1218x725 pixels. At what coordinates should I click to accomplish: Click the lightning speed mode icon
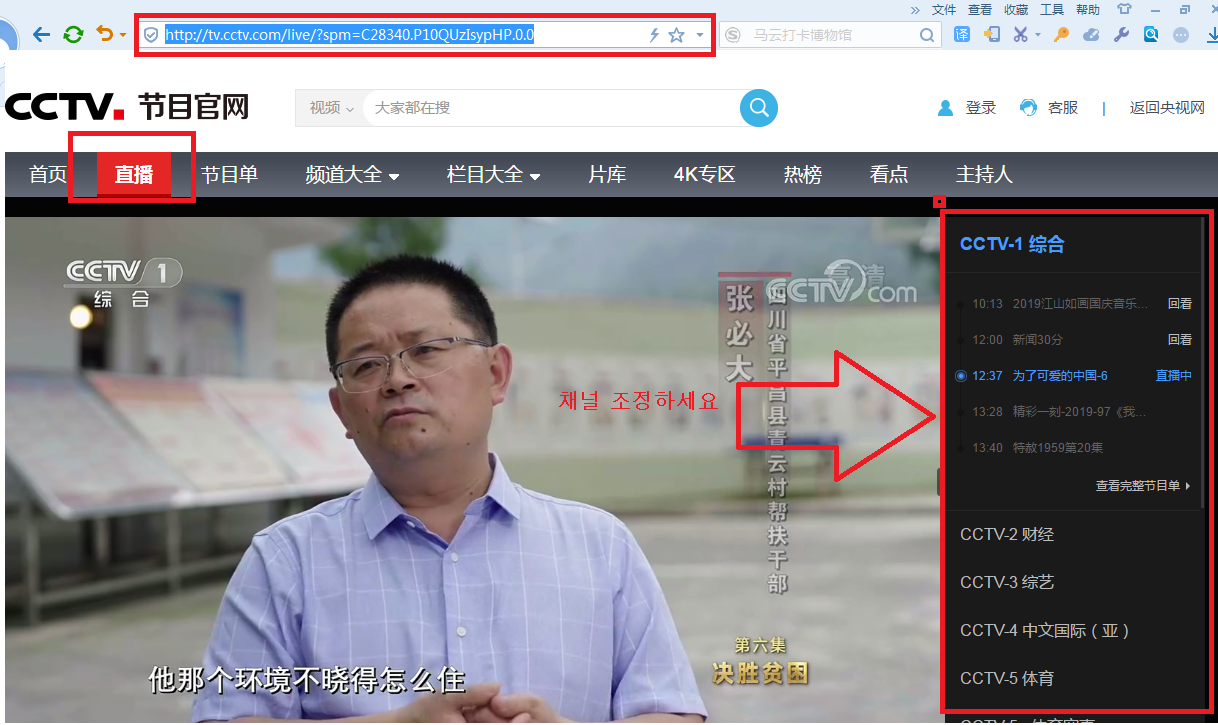654,35
